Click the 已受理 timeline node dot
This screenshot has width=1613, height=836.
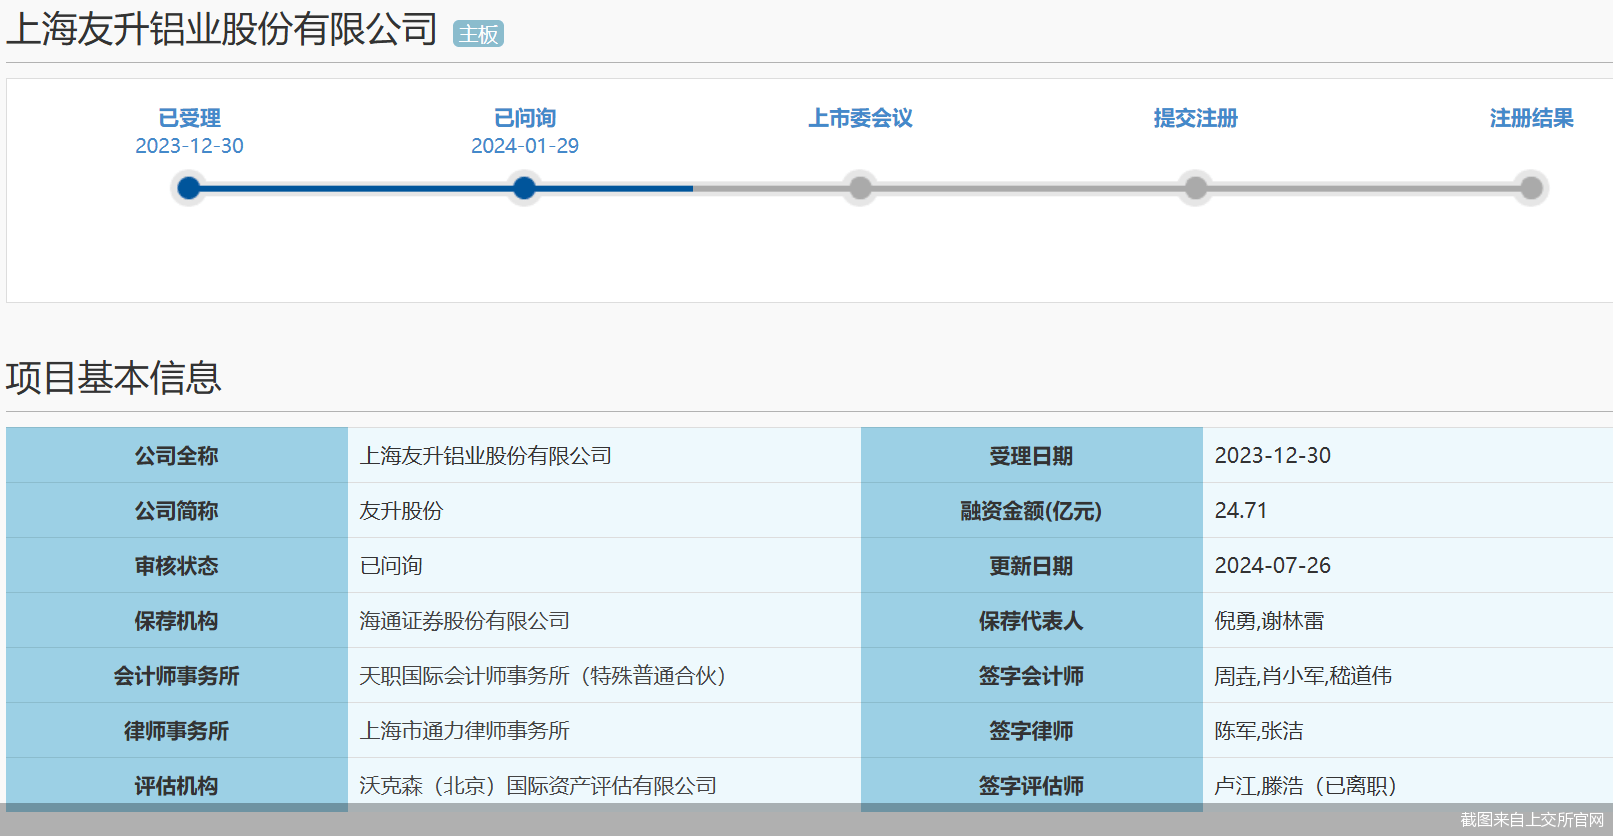[x=189, y=188]
